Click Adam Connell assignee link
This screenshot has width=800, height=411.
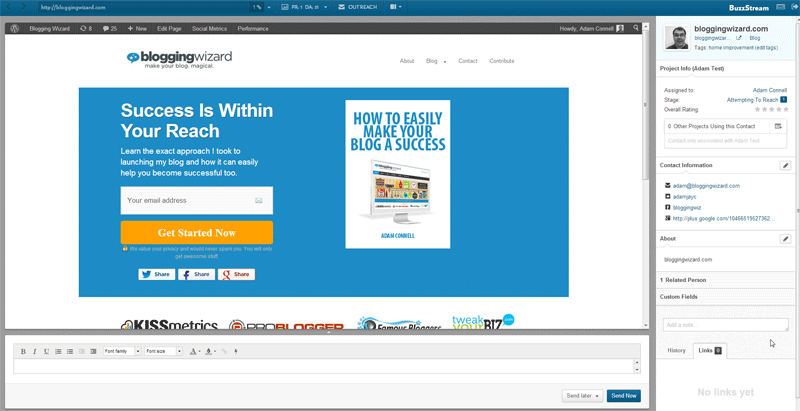[x=770, y=90]
